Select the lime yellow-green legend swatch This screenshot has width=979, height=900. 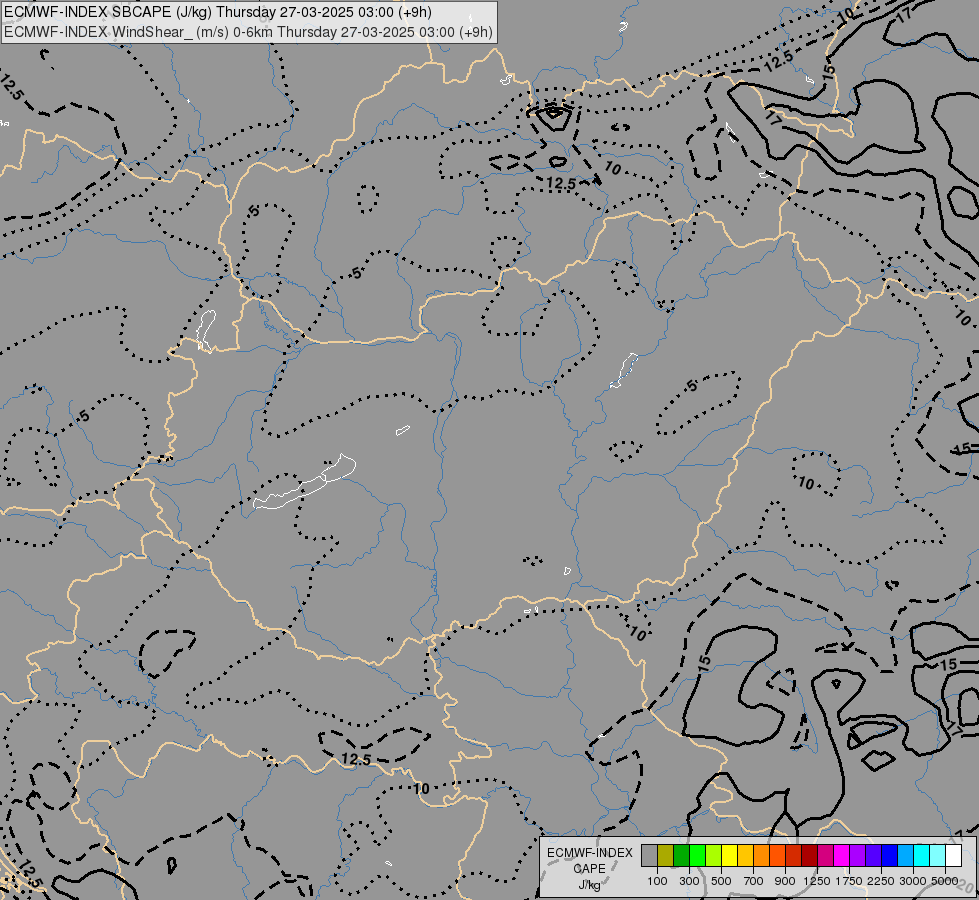coord(714,855)
